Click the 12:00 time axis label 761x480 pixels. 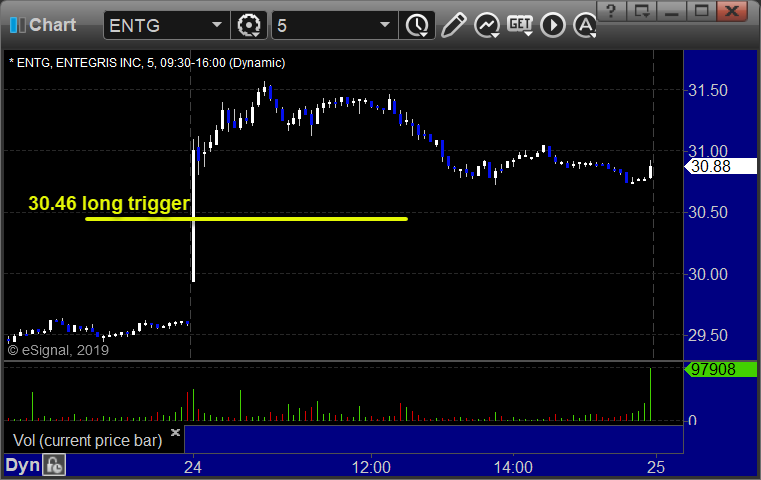pos(371,467)
